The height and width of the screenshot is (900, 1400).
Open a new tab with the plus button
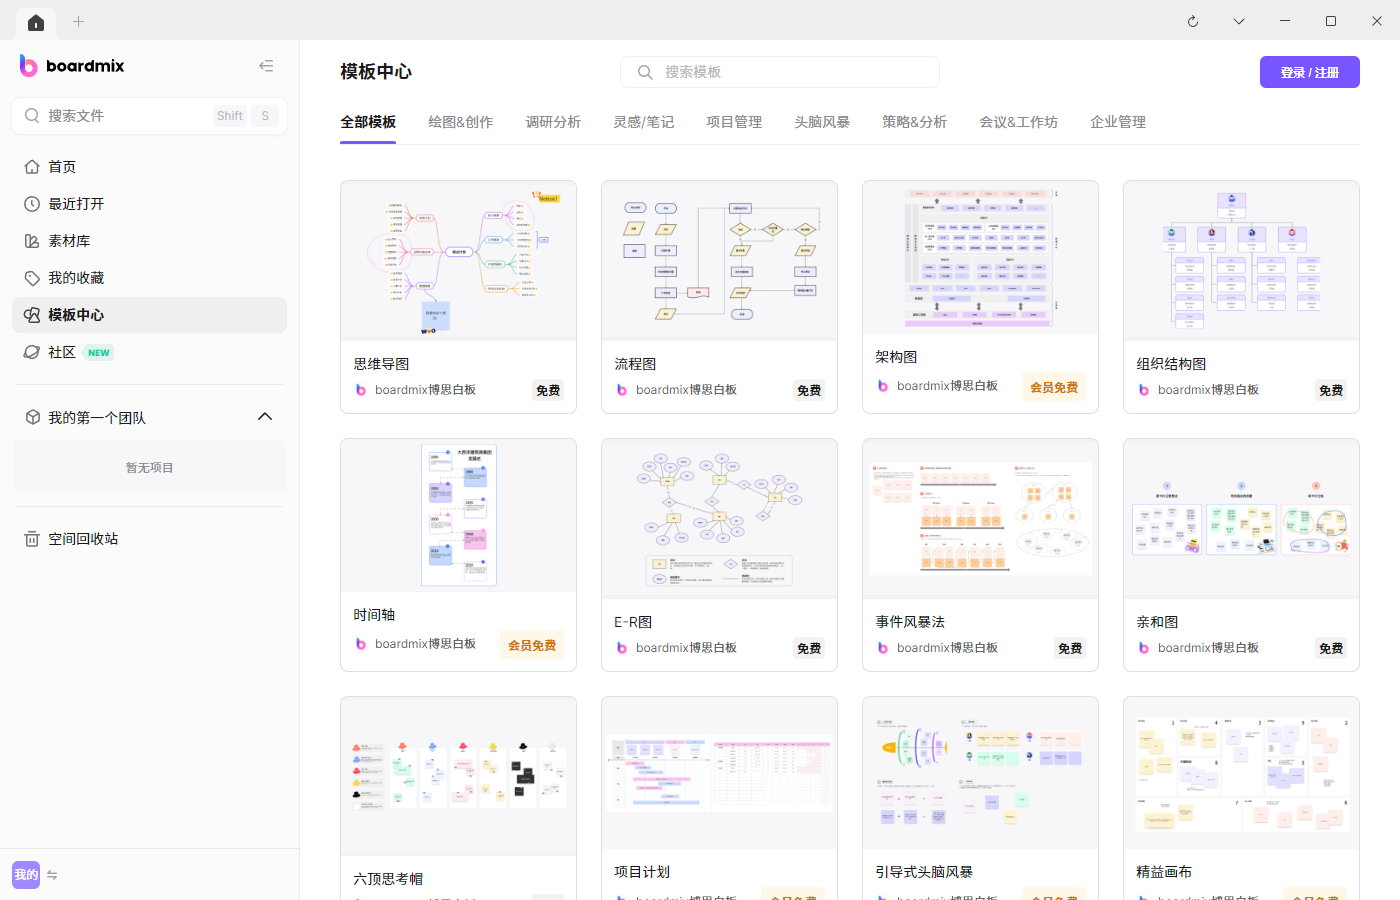coord(78,21)
